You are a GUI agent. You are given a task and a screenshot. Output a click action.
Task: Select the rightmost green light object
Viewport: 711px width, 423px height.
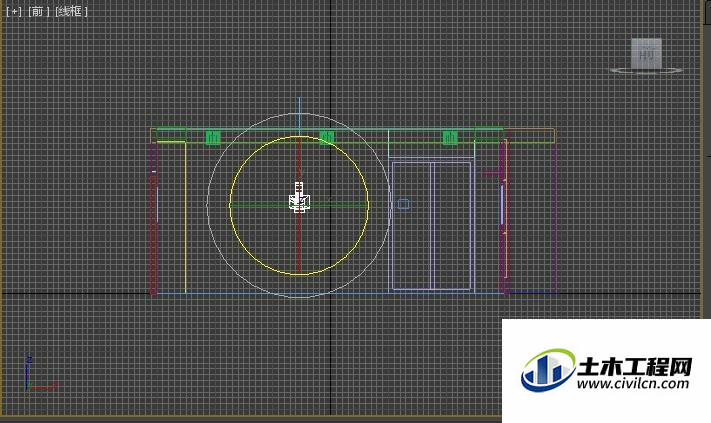point(450,137)
